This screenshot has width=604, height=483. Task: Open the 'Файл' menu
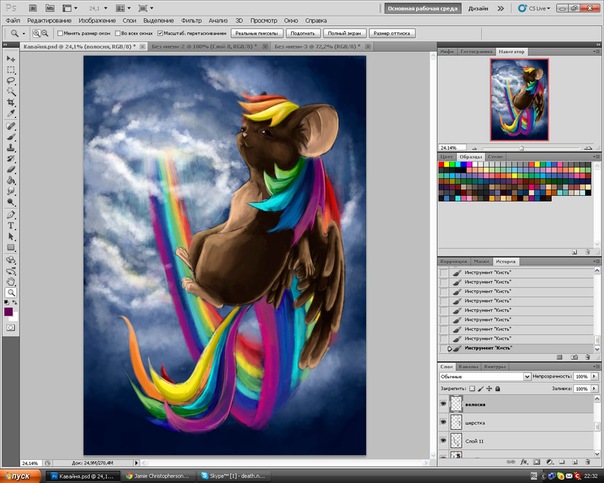click(x=13, y=20)
